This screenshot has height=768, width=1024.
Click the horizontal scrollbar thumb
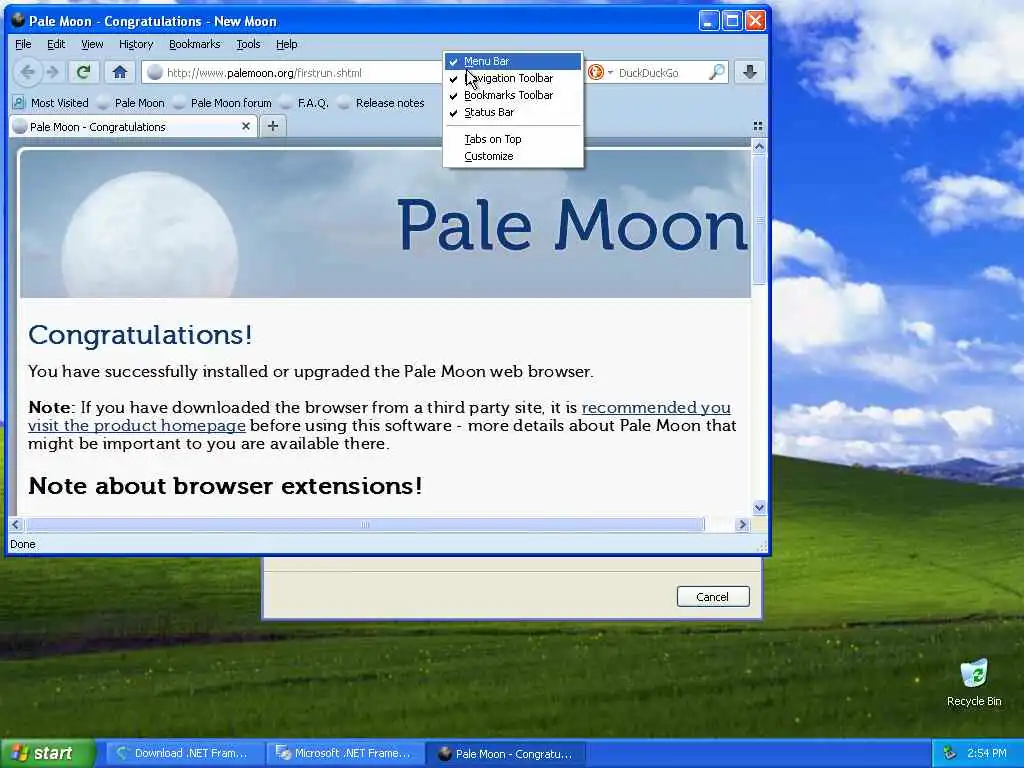(x=365, y=524)
